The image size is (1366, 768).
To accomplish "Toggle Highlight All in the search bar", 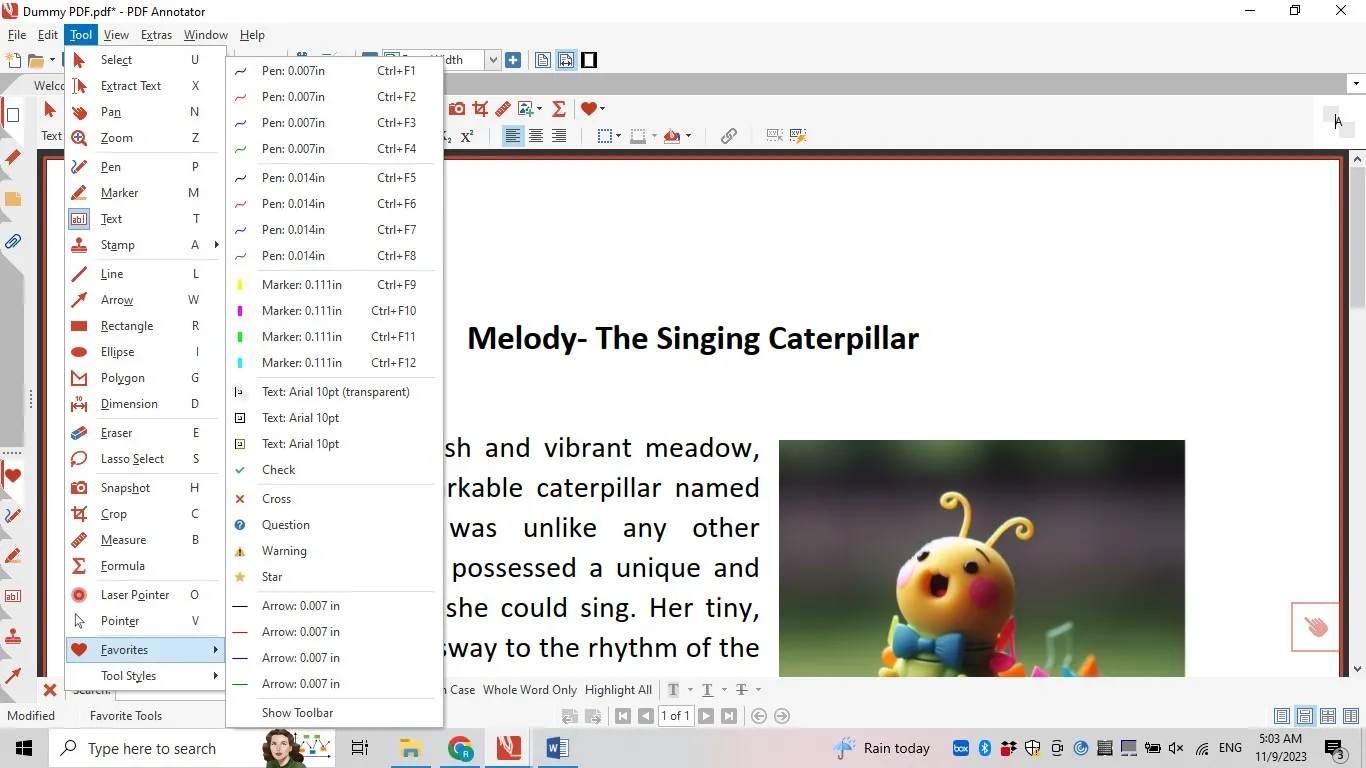I will coord(618,689).
